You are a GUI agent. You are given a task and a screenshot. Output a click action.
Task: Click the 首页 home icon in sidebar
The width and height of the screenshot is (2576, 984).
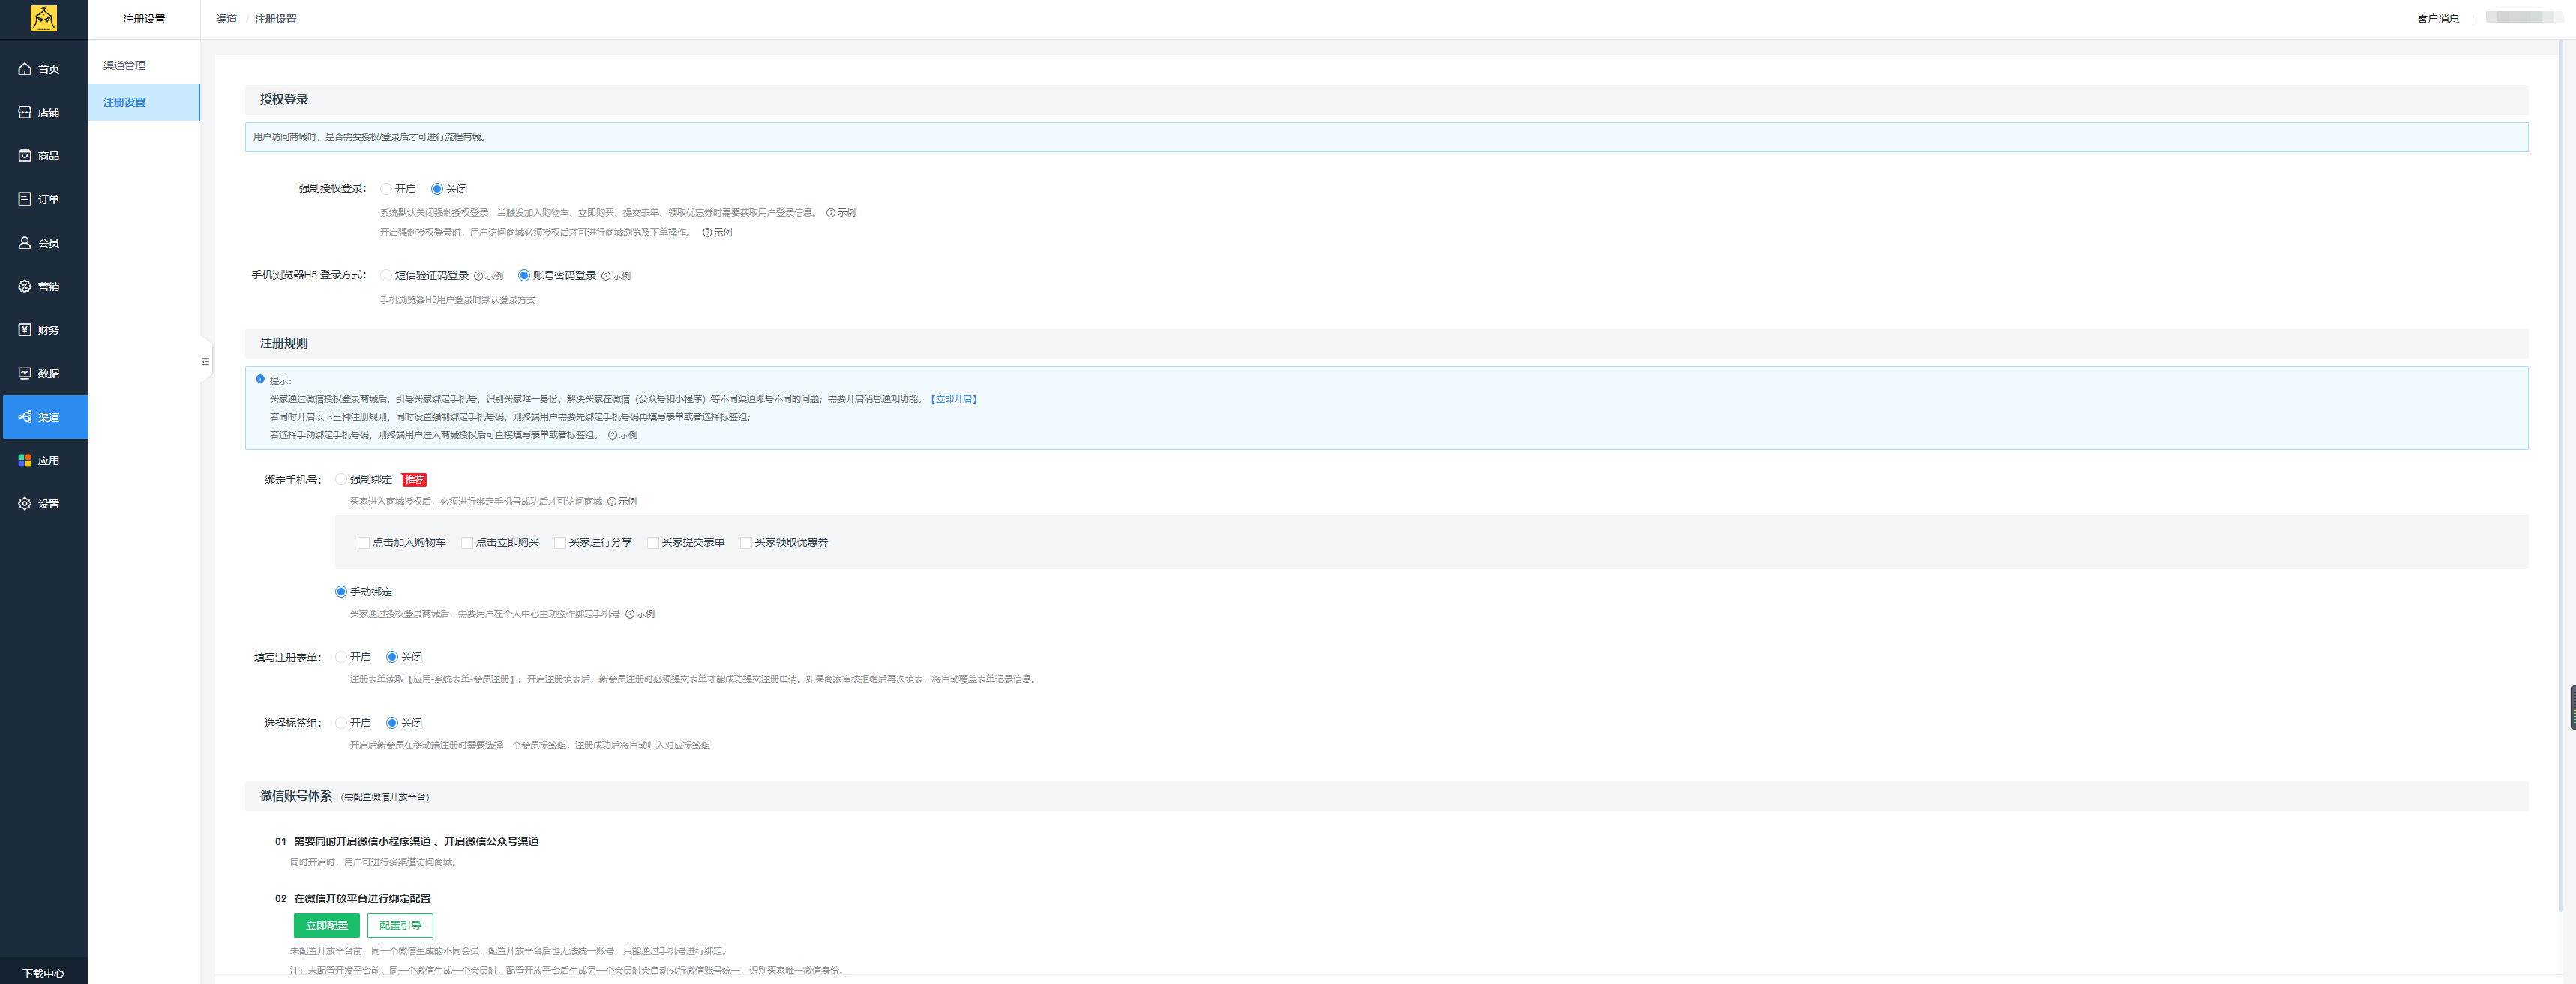click(25, 69)
